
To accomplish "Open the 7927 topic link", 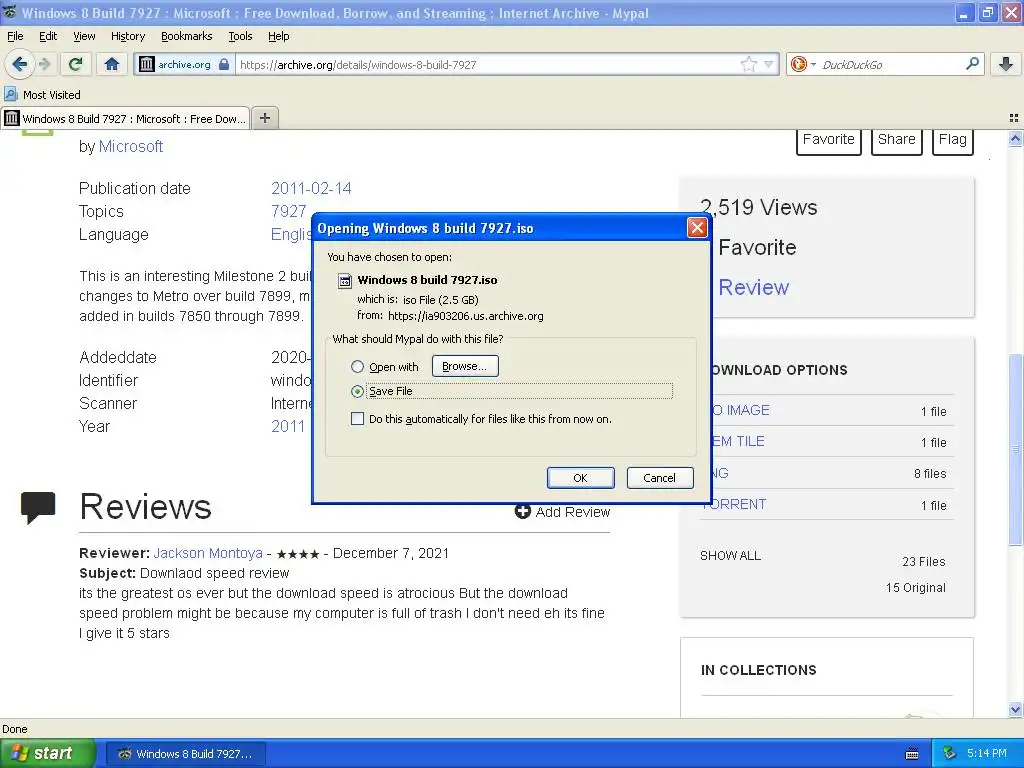I will [288, 211].
